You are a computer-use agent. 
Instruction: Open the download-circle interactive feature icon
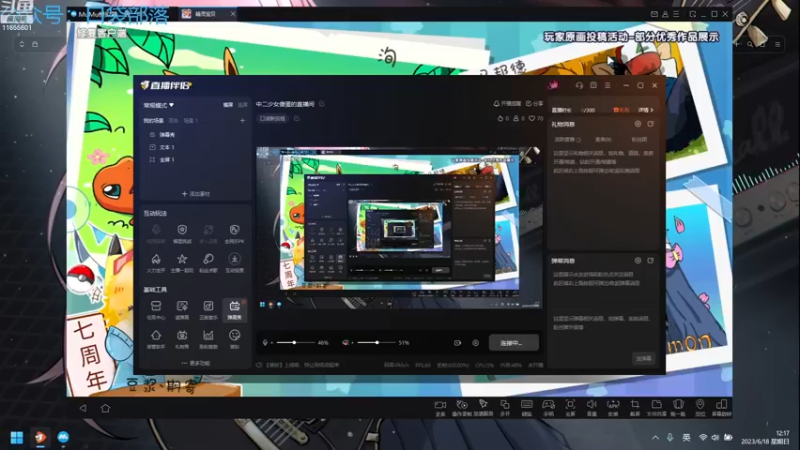(x=234, y=263)
